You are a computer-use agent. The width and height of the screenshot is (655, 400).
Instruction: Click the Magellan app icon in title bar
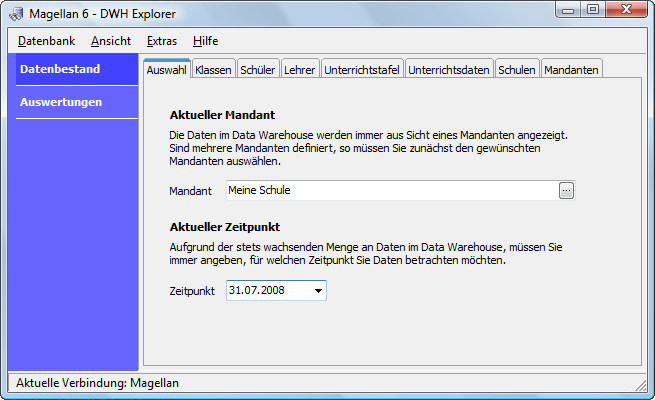[16, 14]
